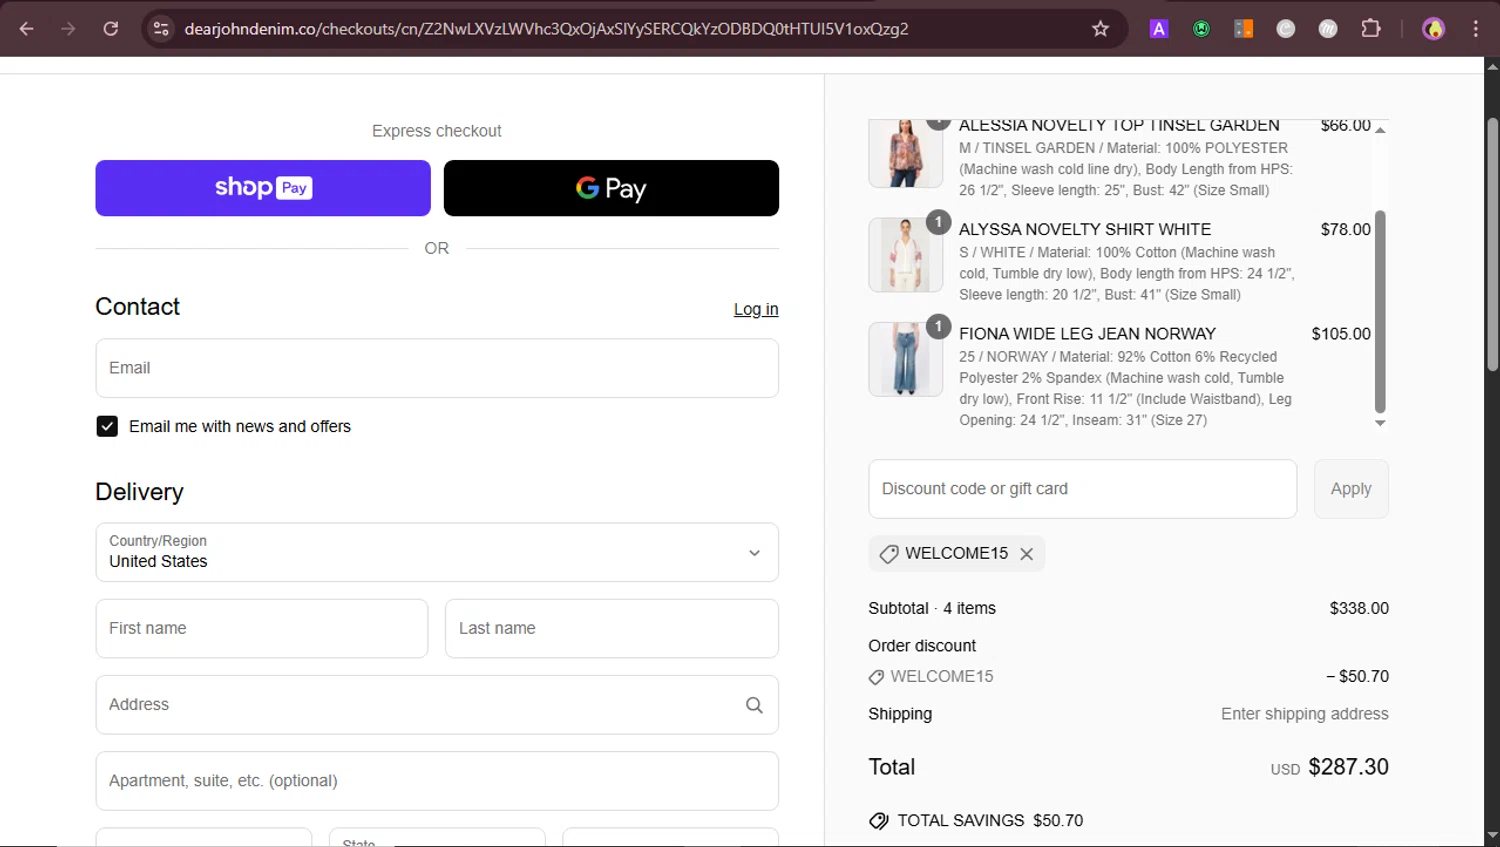Click the Log in link
Screen dimensions: 1500x847
(x=756, y=309)
